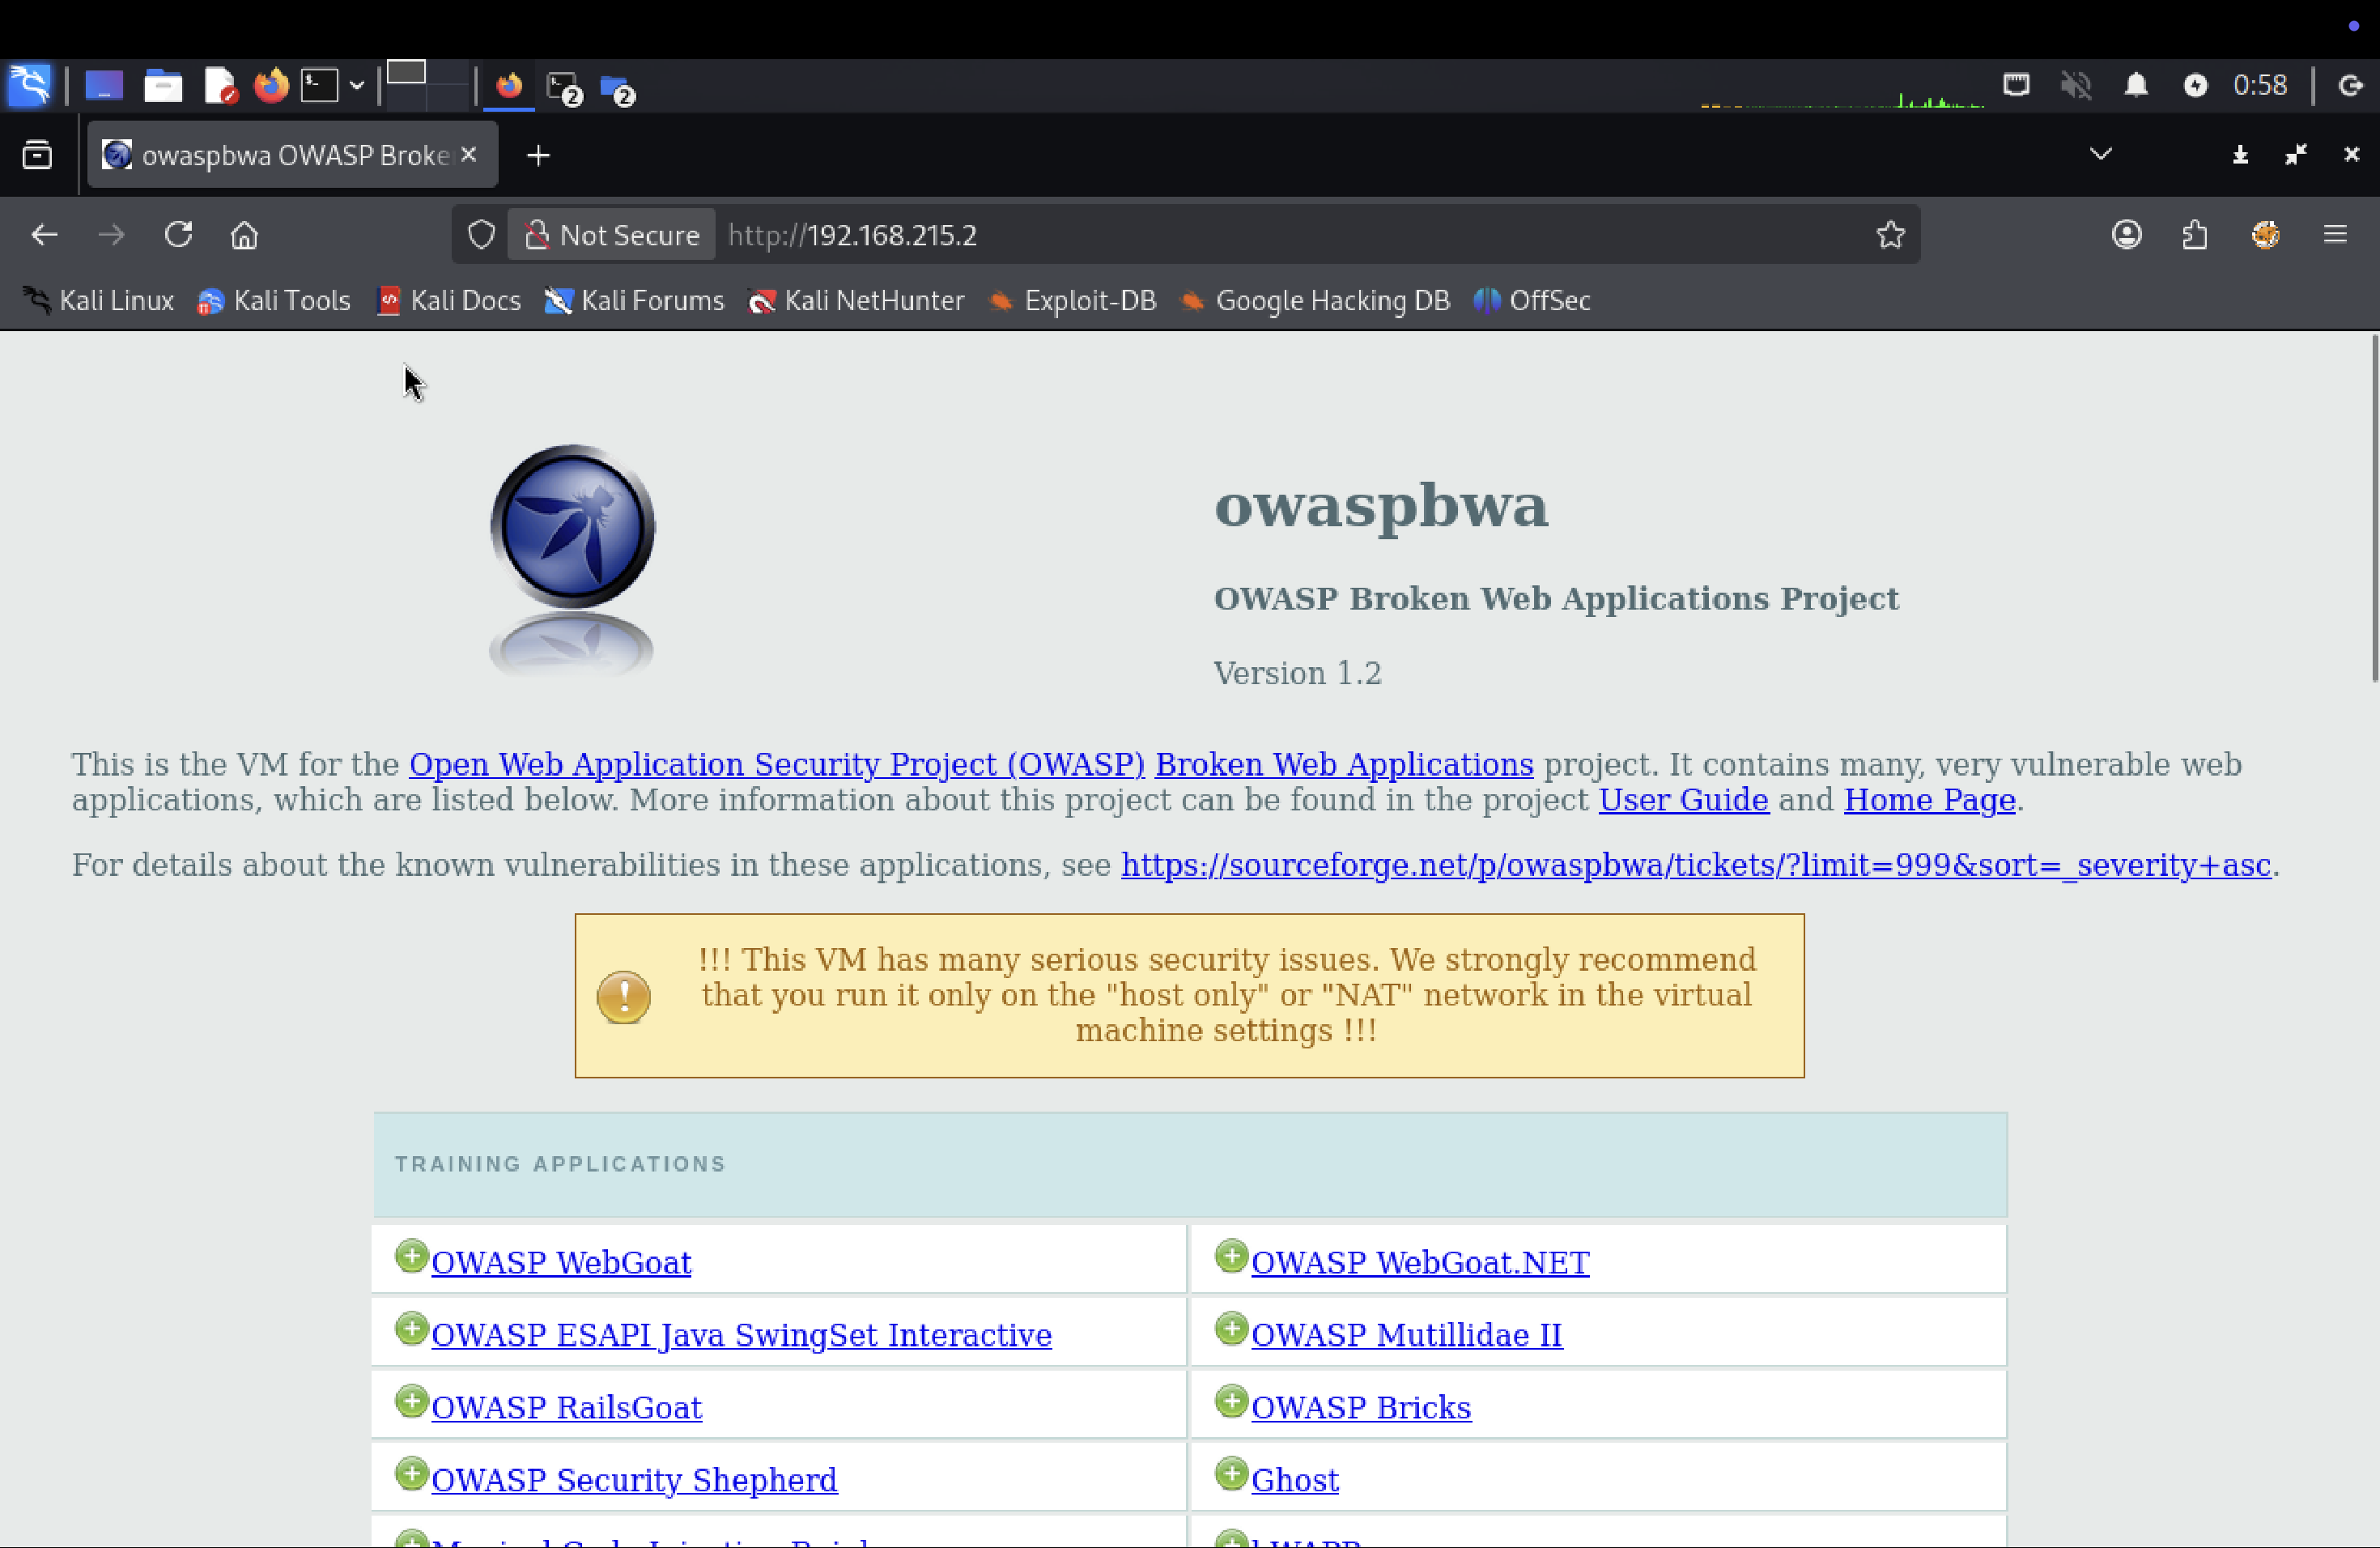This screenshot has width=2380, height=1548.
Task: Open the Firefox extensions puzzle icon
Action: coord(2194,235)
